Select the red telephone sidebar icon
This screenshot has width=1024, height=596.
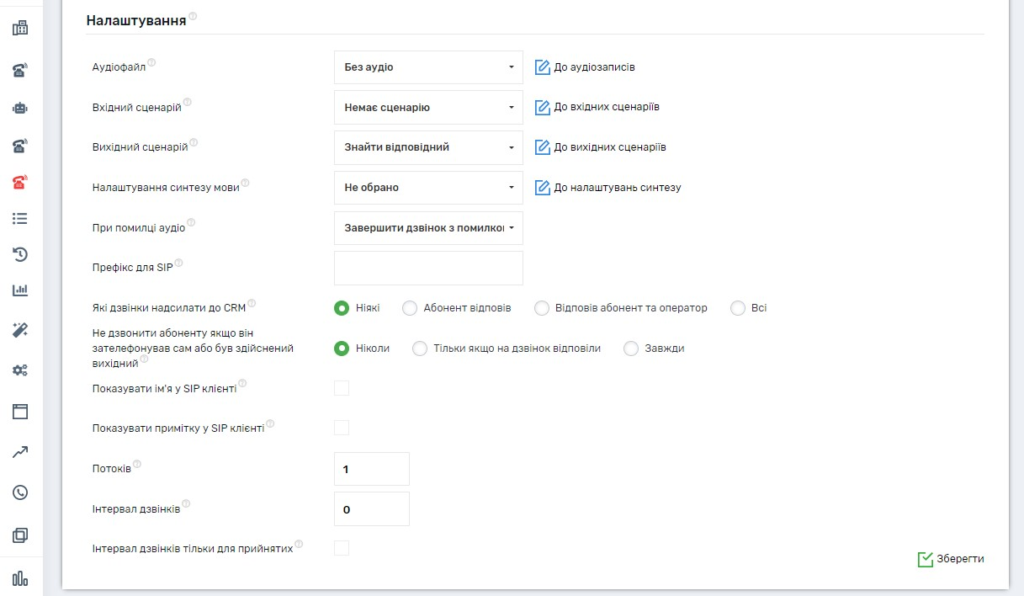click(19, 183)
